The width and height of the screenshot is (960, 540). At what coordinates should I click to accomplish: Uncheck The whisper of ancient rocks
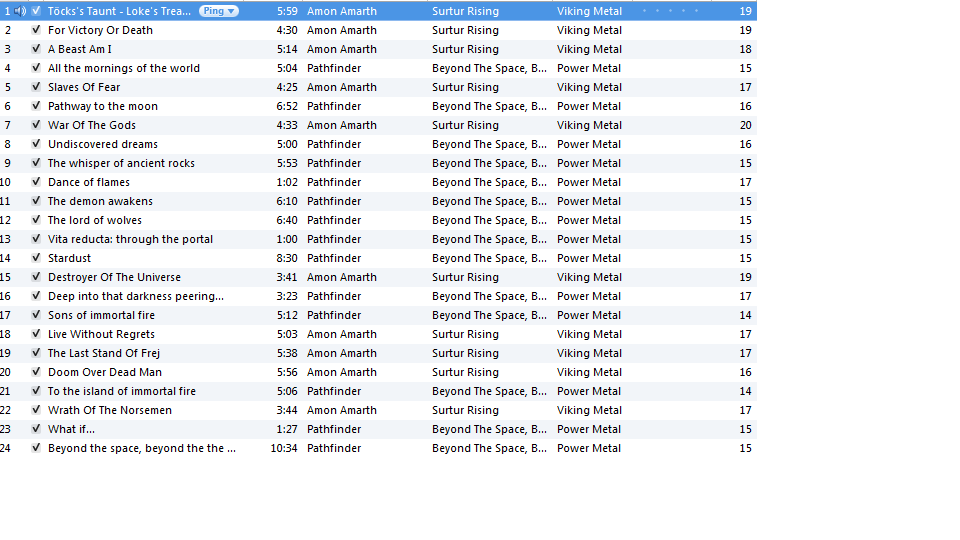tap(36, 162)
